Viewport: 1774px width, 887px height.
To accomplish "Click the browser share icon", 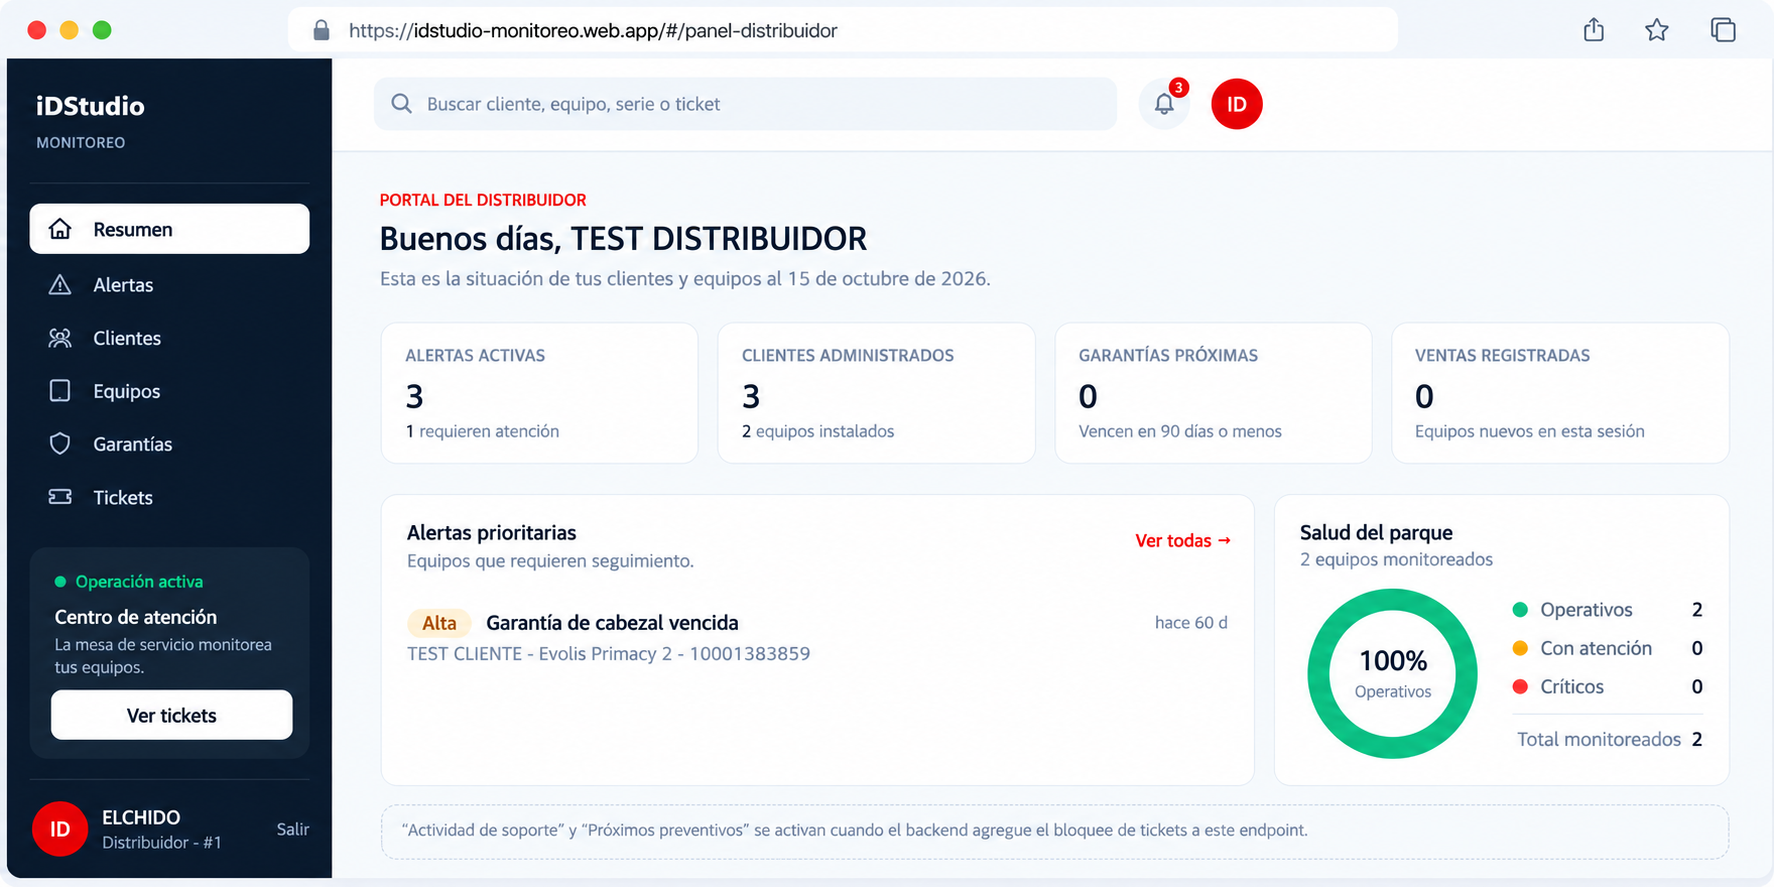I will [1594, 30].
